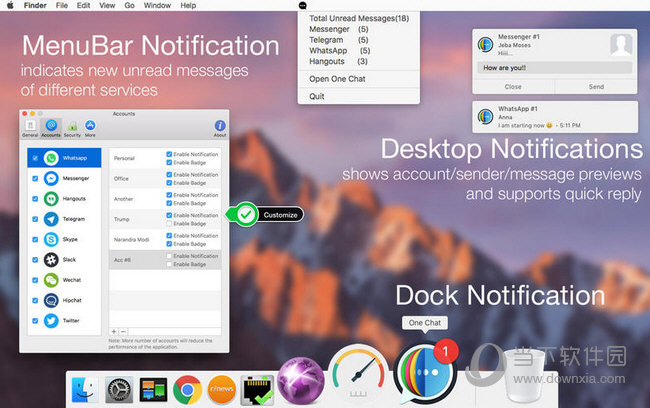Screen dimensions: 650x408
Task: Select the Telegram service icon
Action: [51, 218]
